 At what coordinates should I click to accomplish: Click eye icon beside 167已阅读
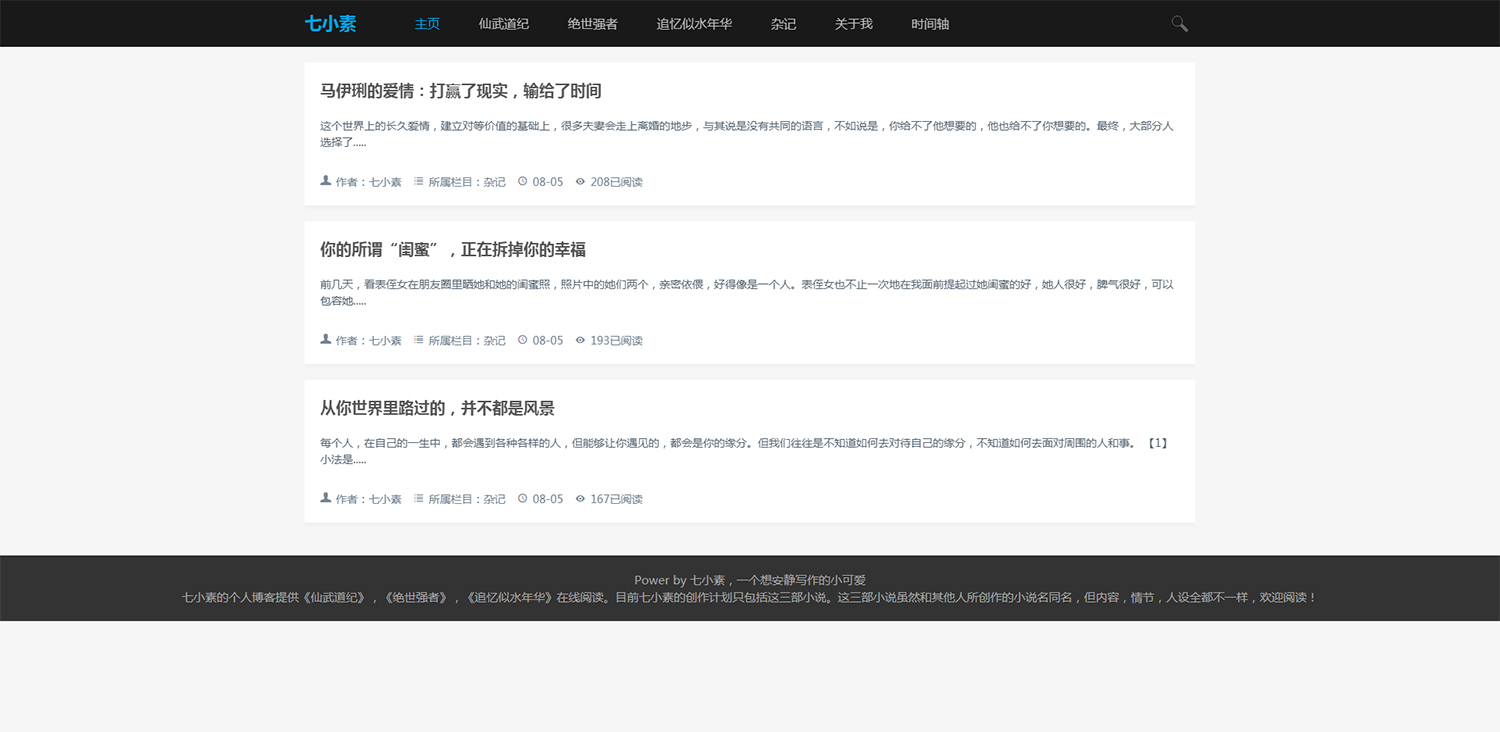(580, 499)
